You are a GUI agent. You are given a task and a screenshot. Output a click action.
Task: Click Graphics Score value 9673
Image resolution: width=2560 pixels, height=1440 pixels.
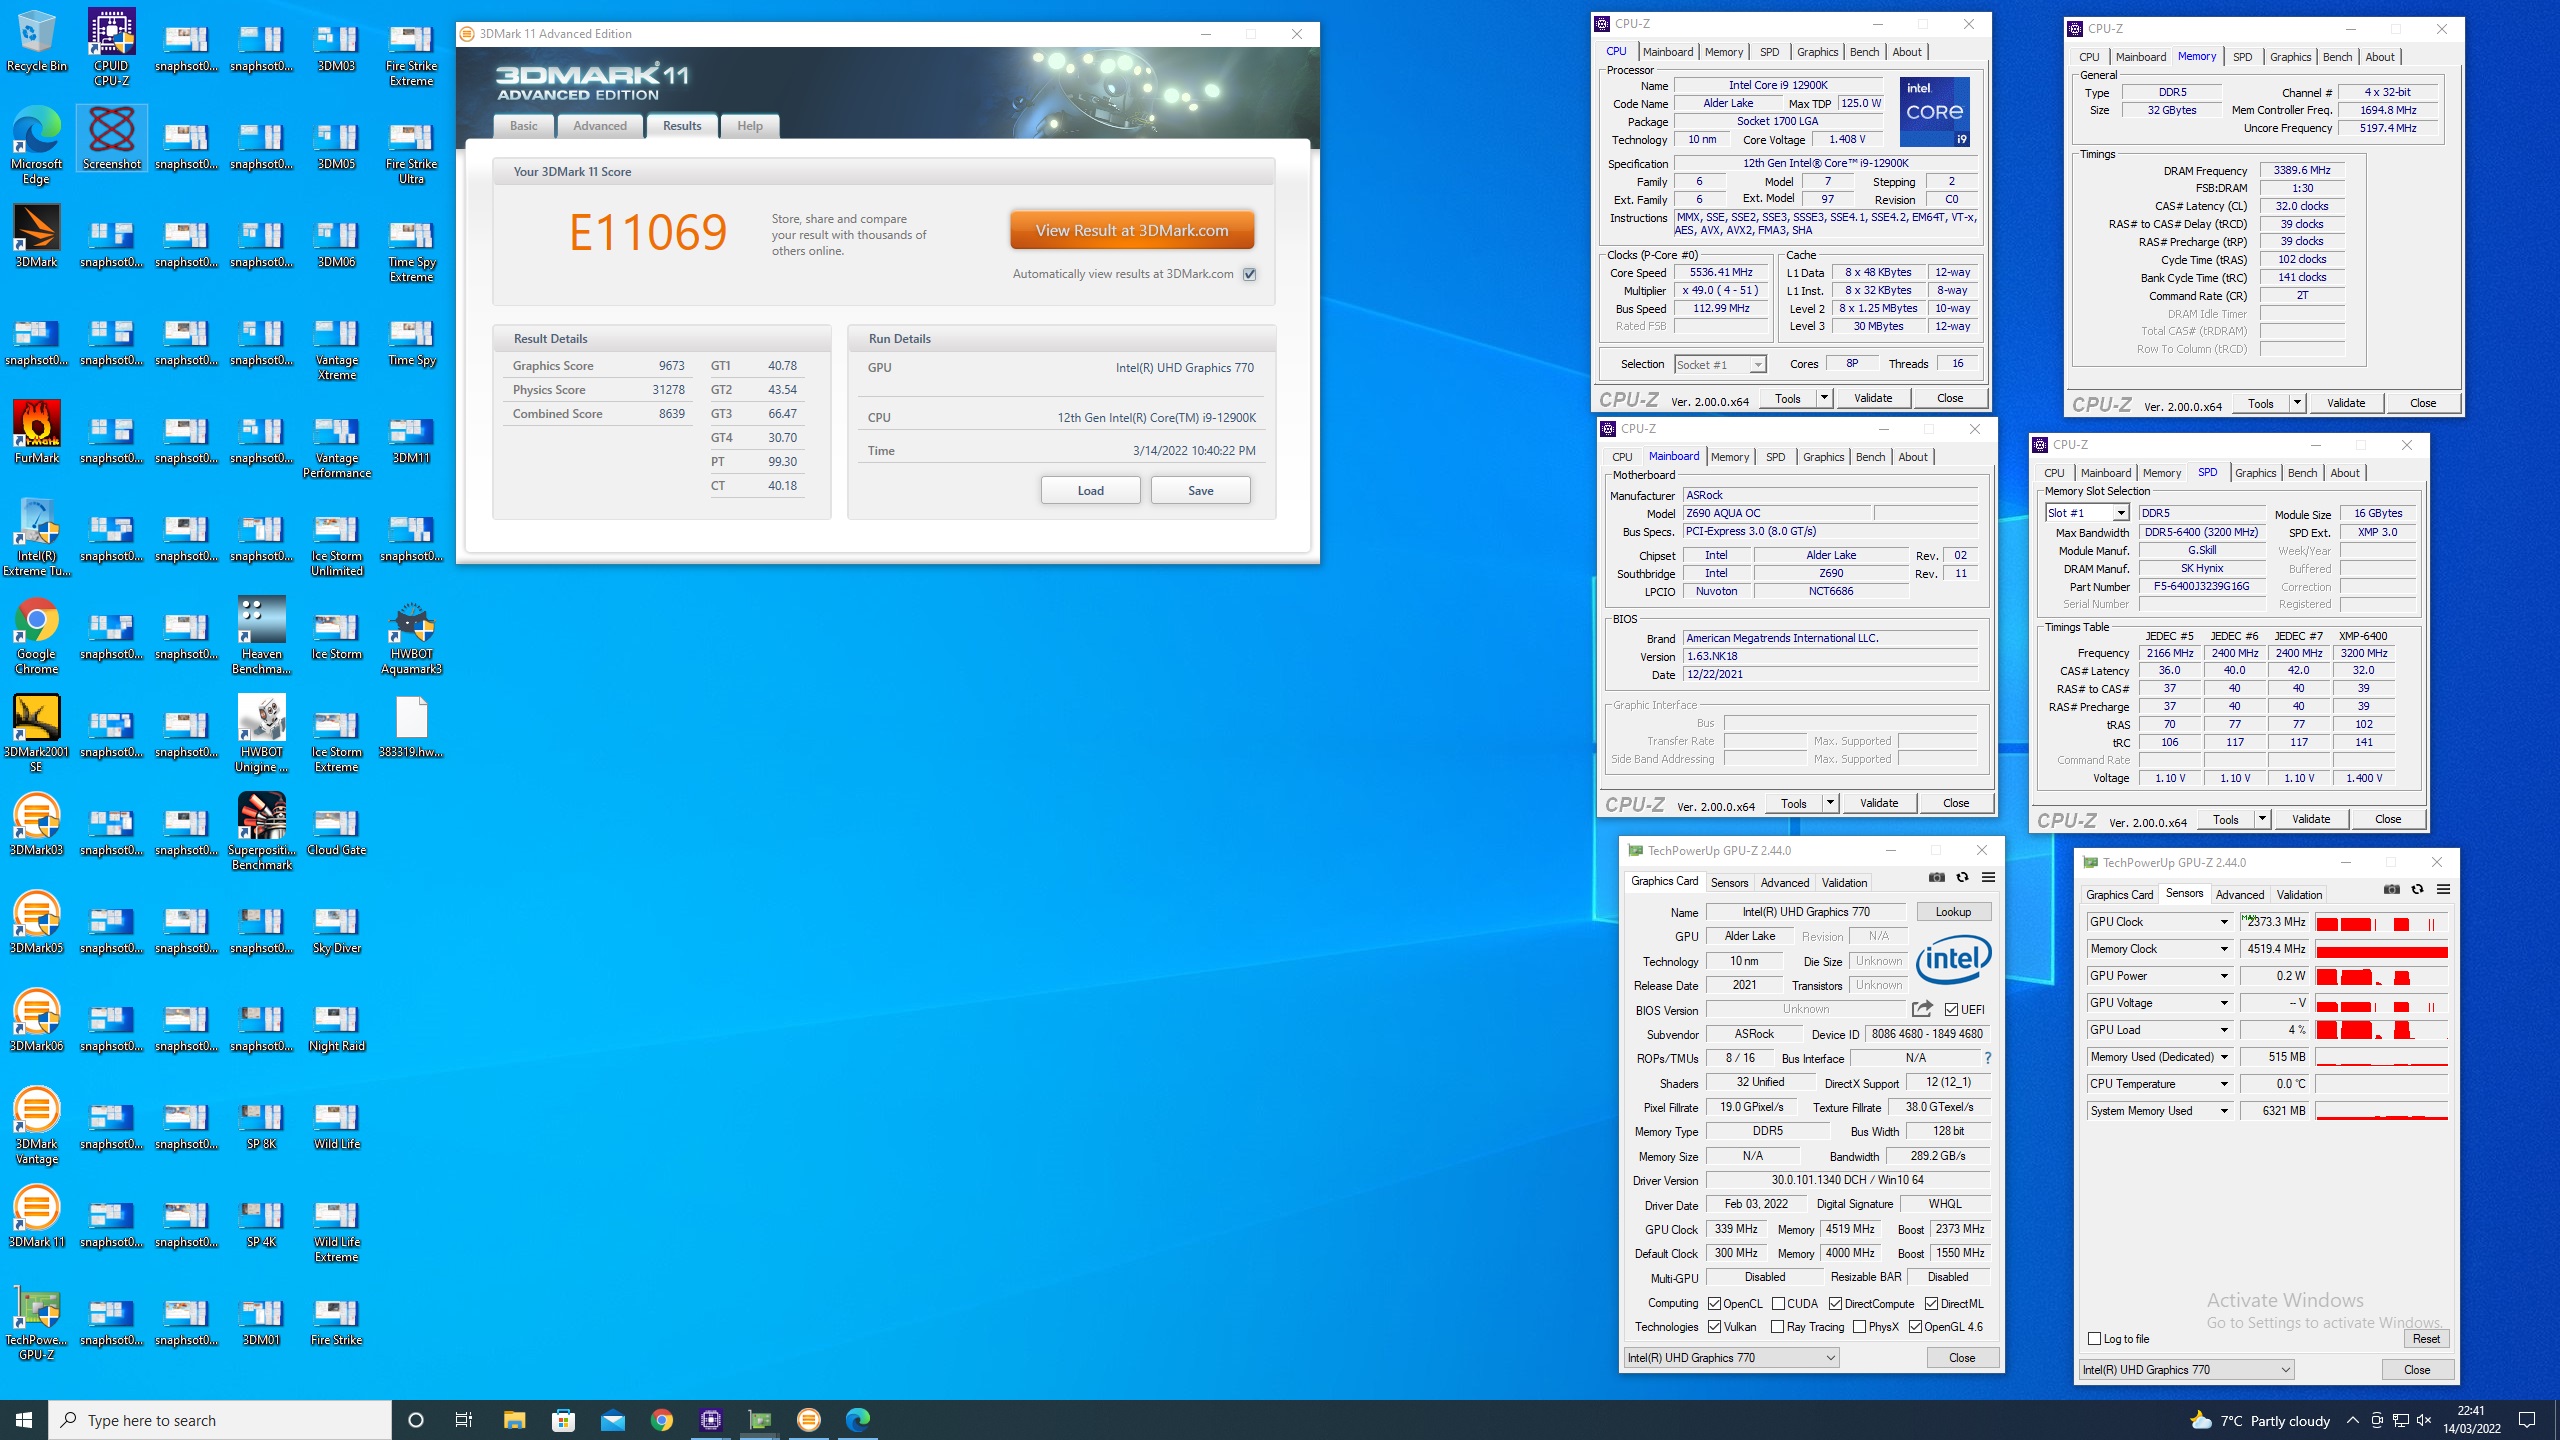click(x=672, y=366)
